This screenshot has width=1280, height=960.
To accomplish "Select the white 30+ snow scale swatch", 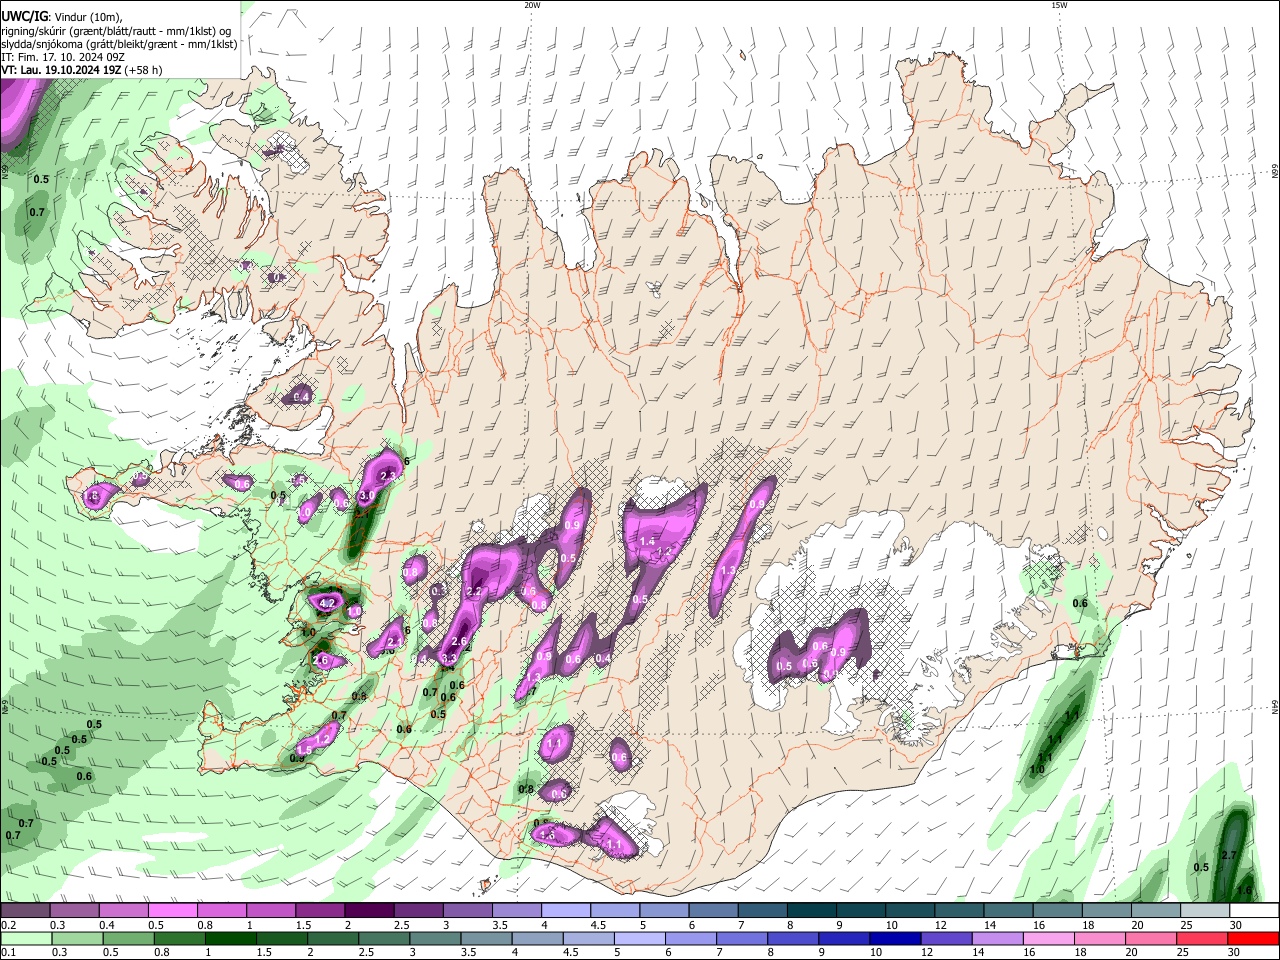I will tap(1255, 910).
